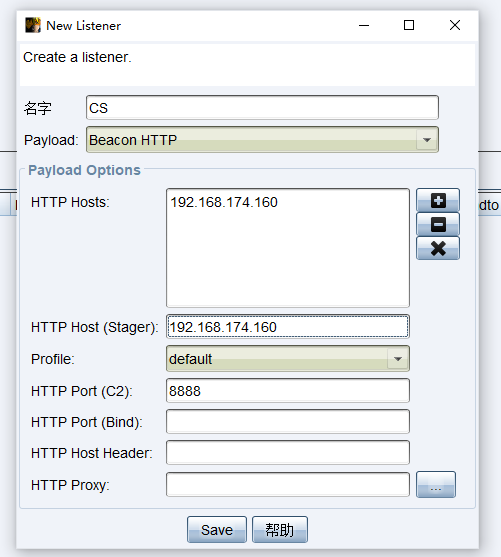
Task: Clear all HTTP hosts with X icon
Action: pos(438,248)
